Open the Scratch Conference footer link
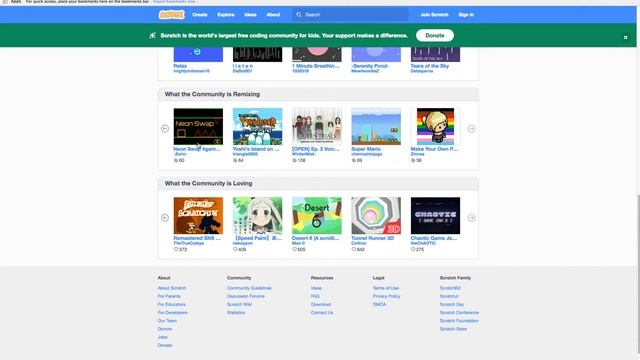This screenshot has width=640, height=360. click(x=459, y=313)
